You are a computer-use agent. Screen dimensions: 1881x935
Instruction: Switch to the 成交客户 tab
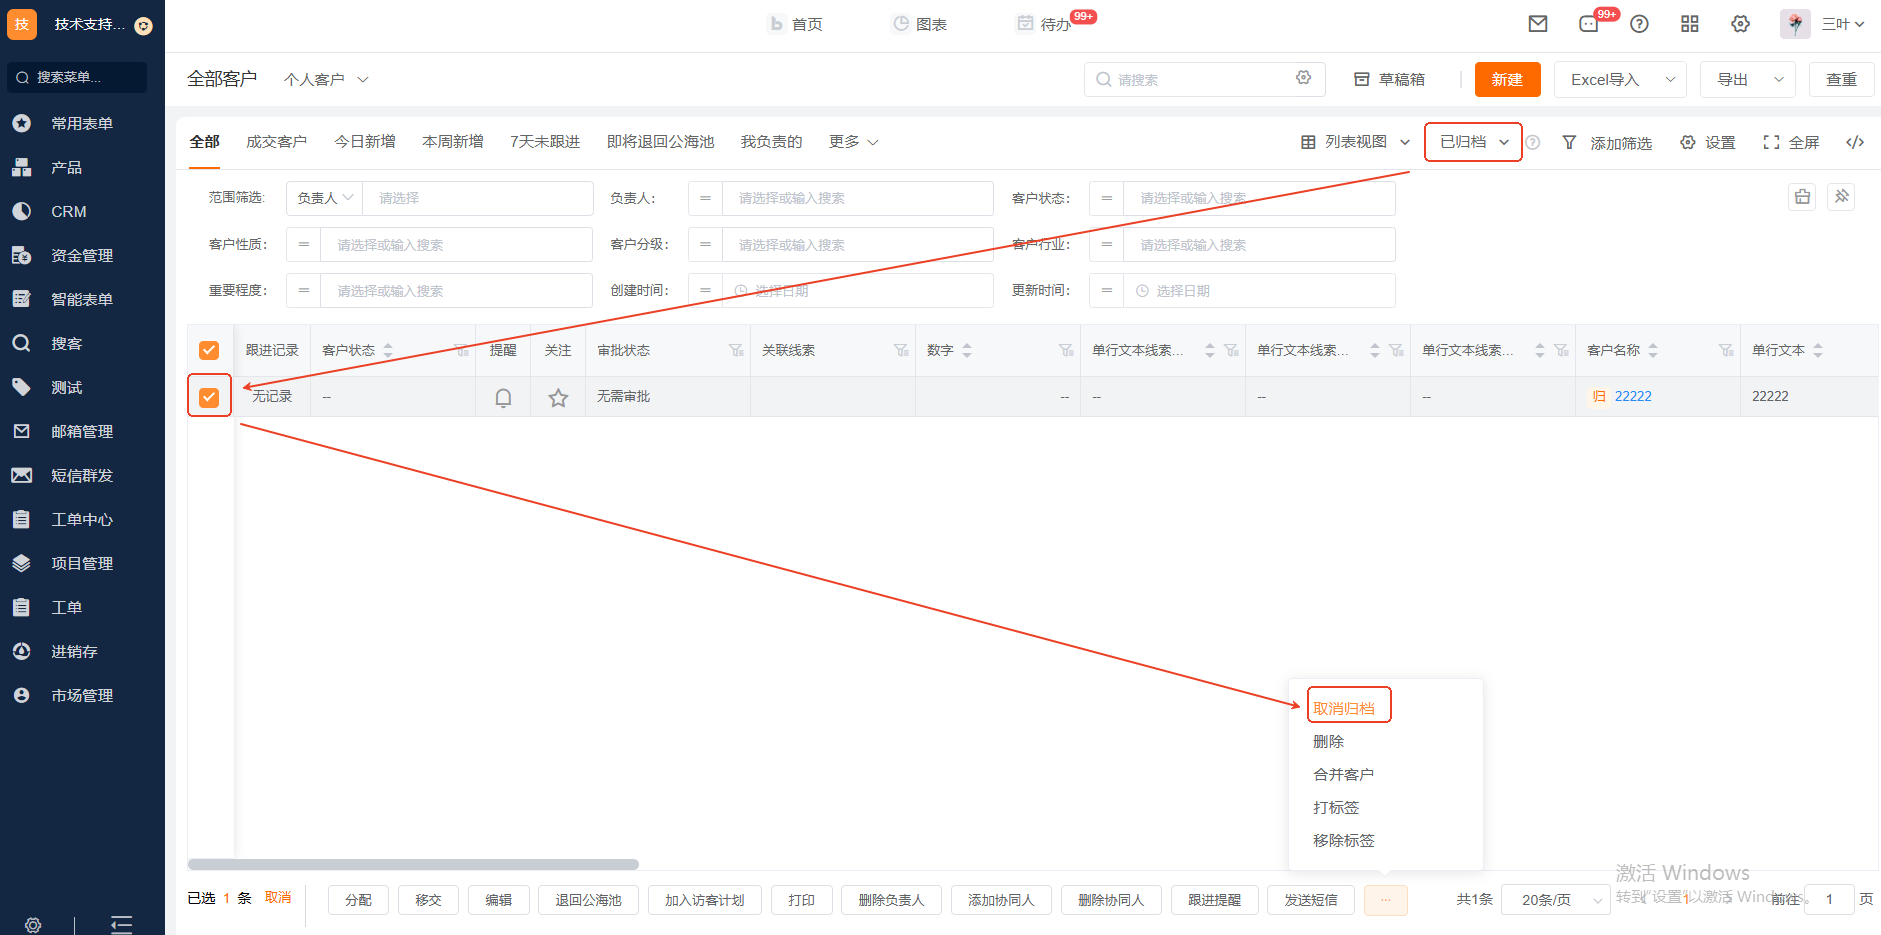click(276, 142)
